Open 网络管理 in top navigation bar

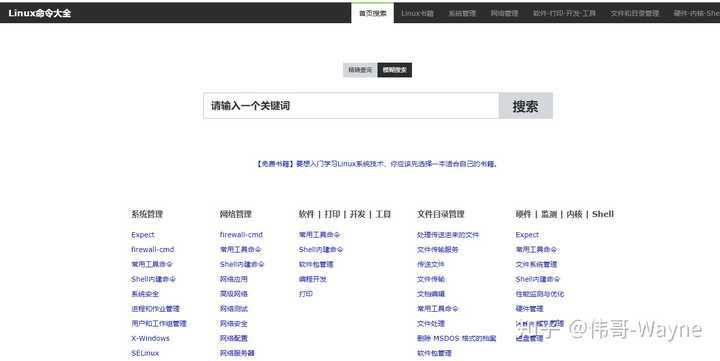tap(504, 13)
